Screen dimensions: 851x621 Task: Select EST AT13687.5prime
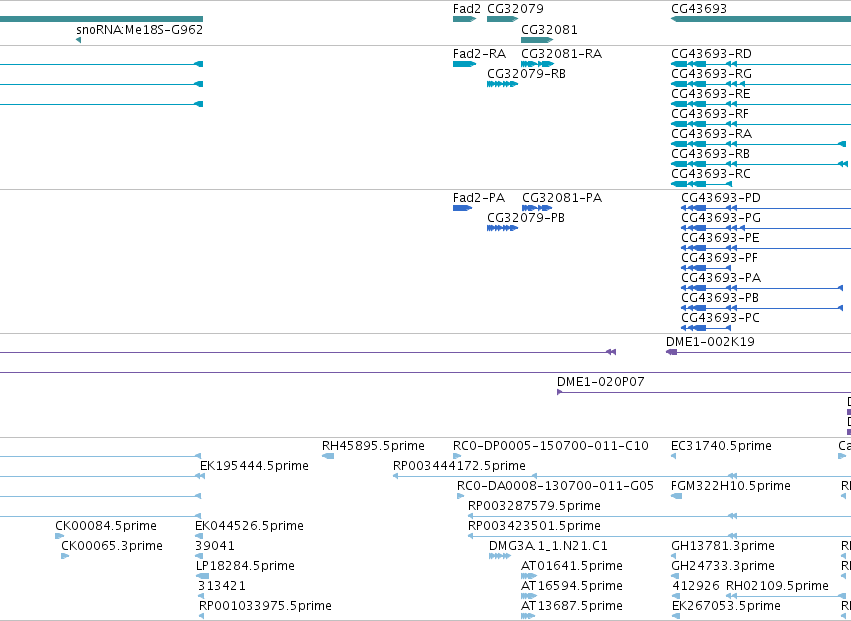pos(571,606)
